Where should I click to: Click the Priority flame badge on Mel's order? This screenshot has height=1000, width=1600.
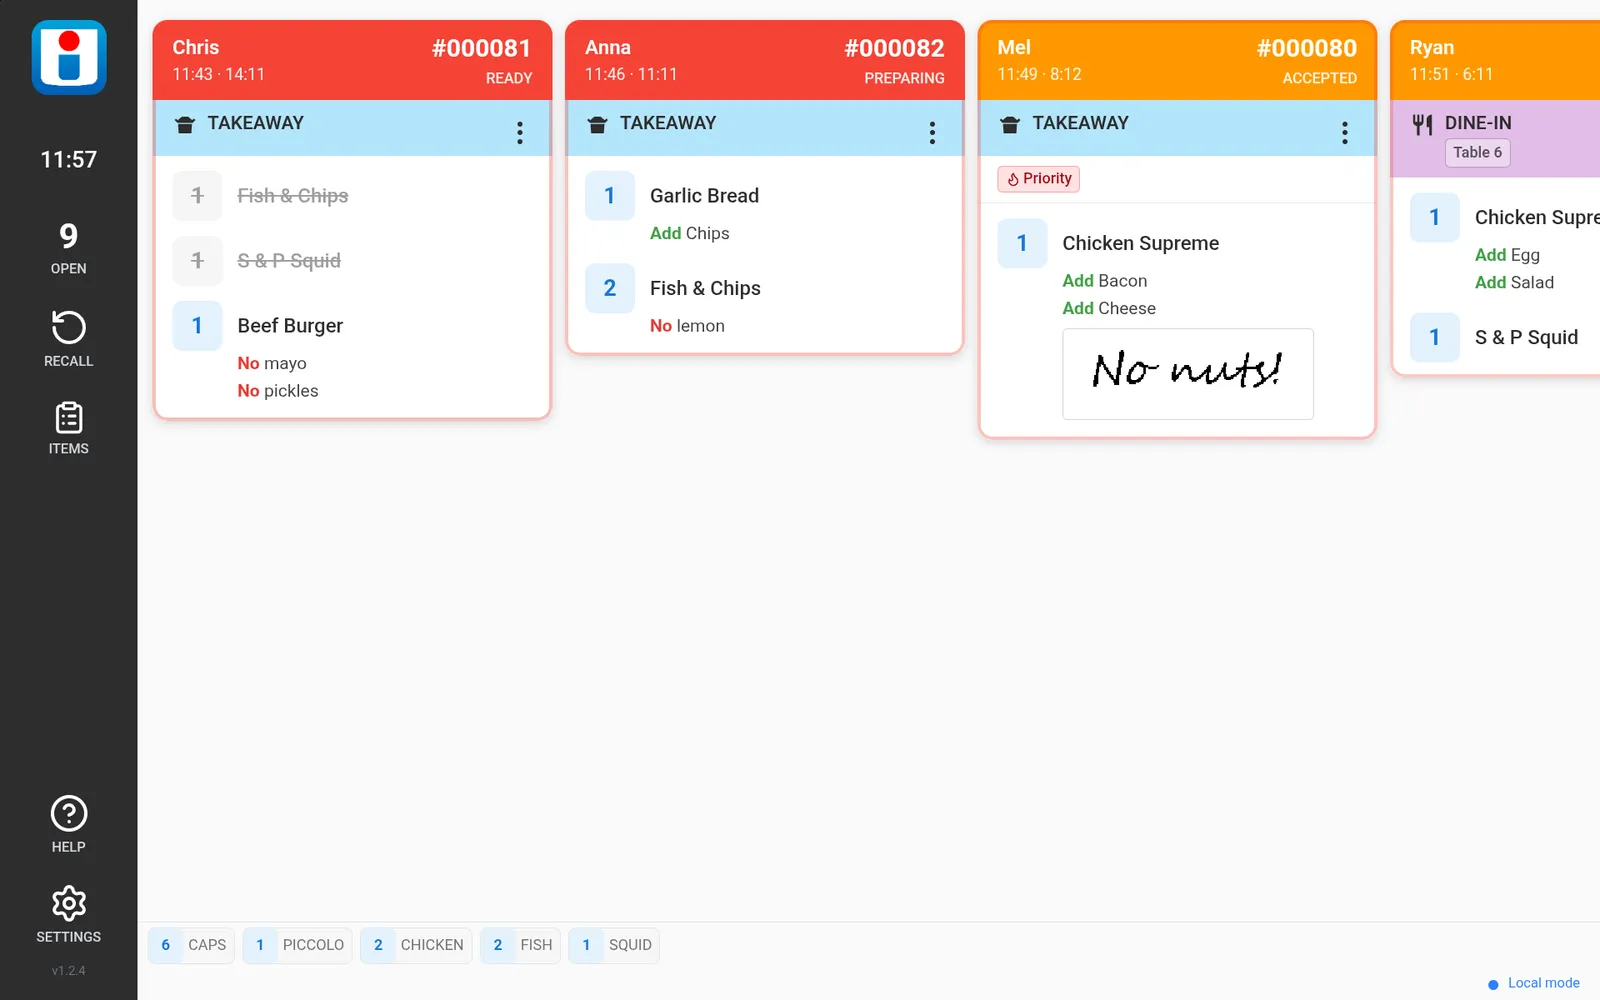(x=1038, y=179)
